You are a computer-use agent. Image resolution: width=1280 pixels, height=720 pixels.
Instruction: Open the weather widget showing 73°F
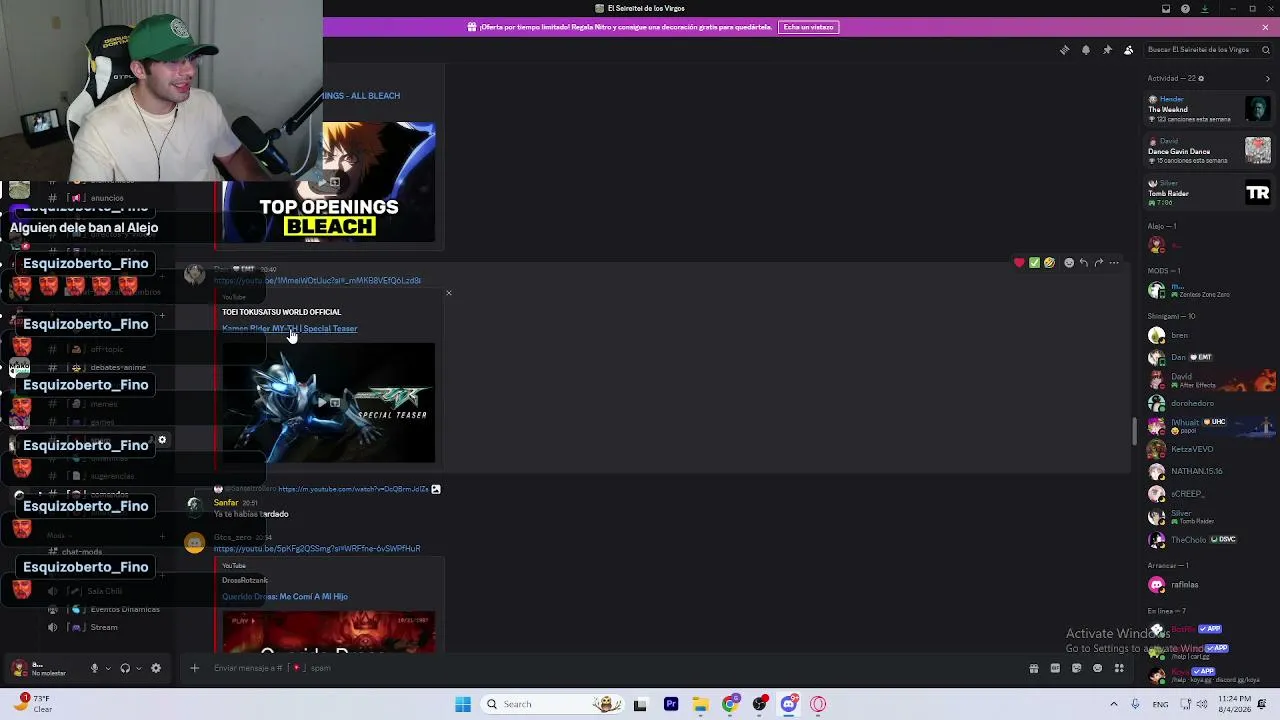point(32,703)
